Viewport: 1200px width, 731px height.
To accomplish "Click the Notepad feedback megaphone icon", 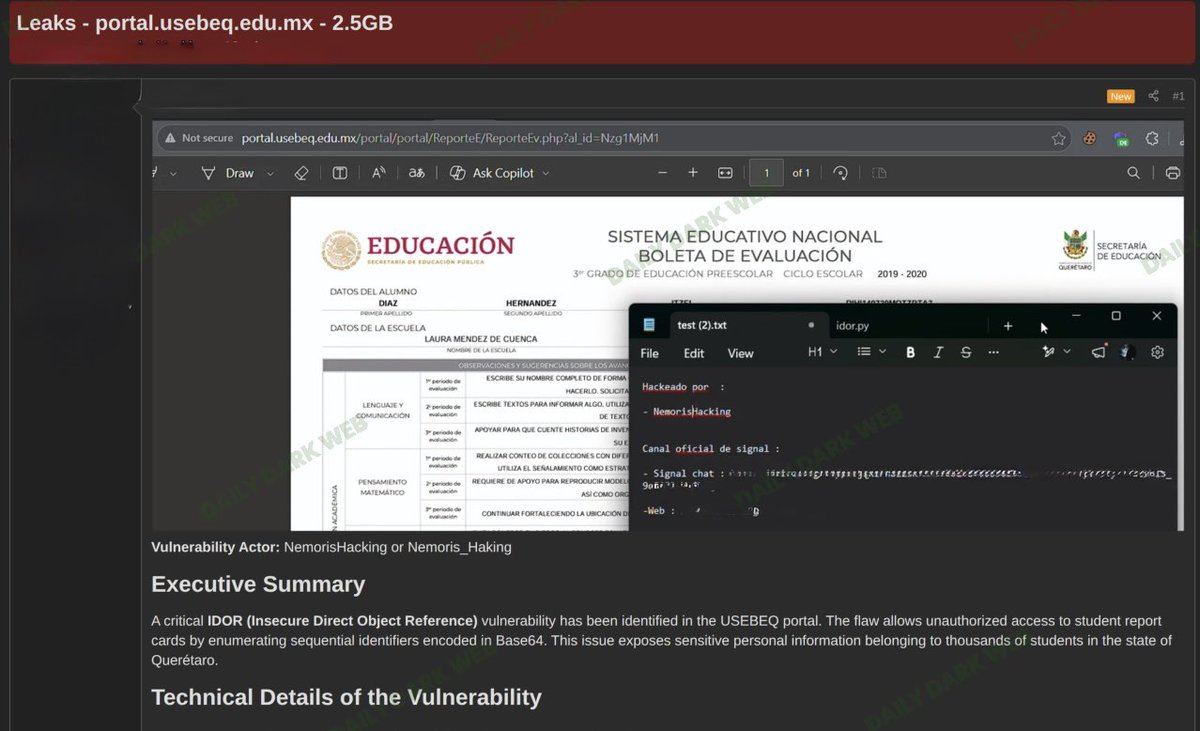I will 1099,352.
